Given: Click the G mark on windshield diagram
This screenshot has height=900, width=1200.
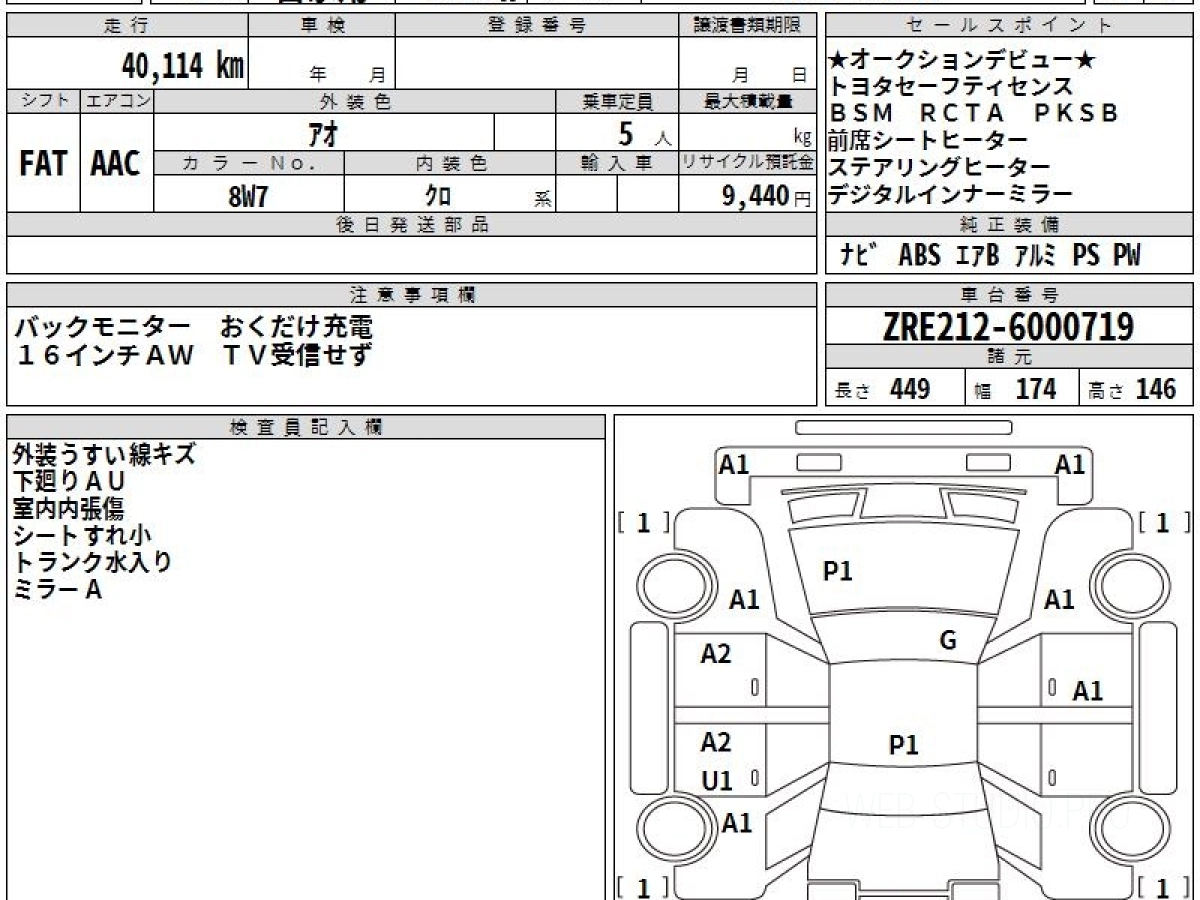Looking at the screenshot, I should tap(948, 641).
